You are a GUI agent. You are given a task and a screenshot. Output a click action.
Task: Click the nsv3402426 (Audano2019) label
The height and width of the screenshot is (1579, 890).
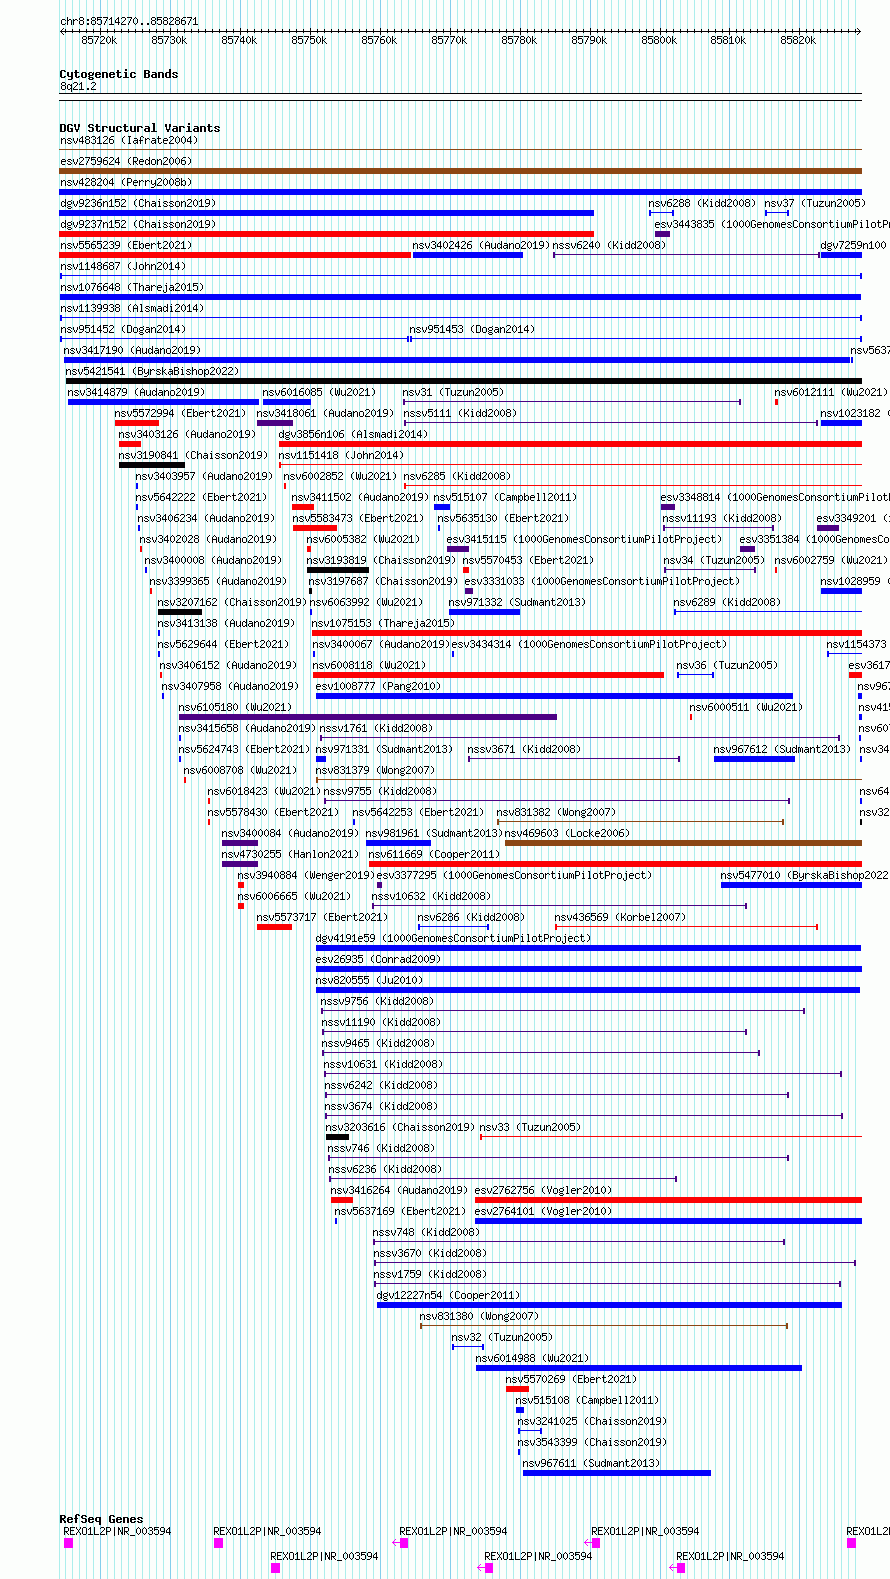(x=480, y=245)
